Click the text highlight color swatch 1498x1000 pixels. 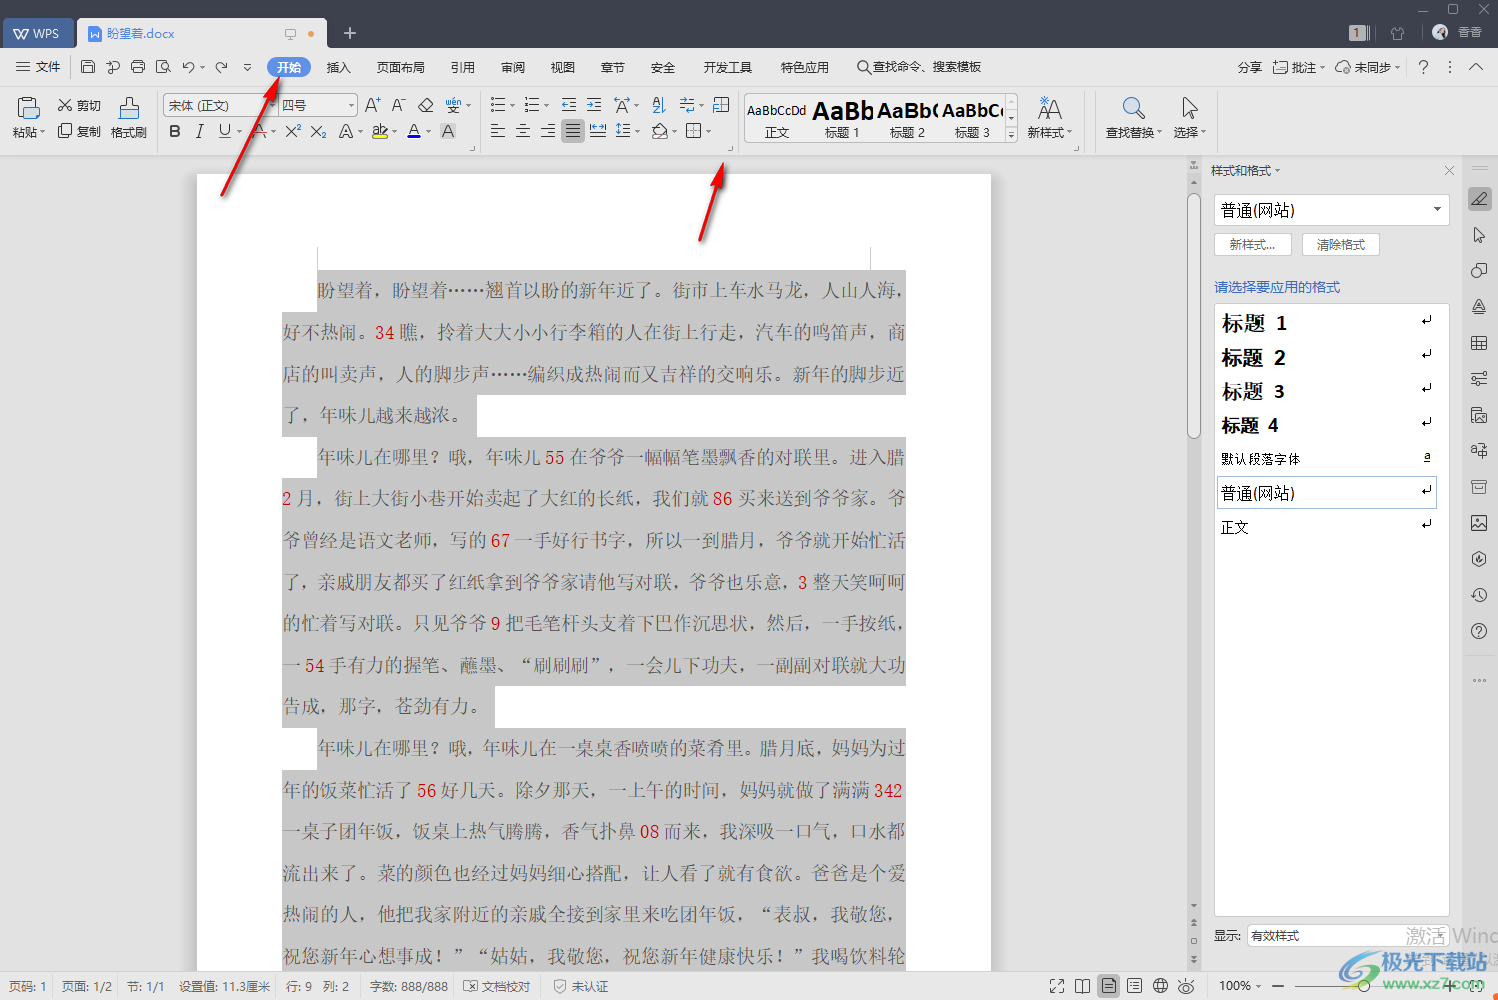(380, 131)
